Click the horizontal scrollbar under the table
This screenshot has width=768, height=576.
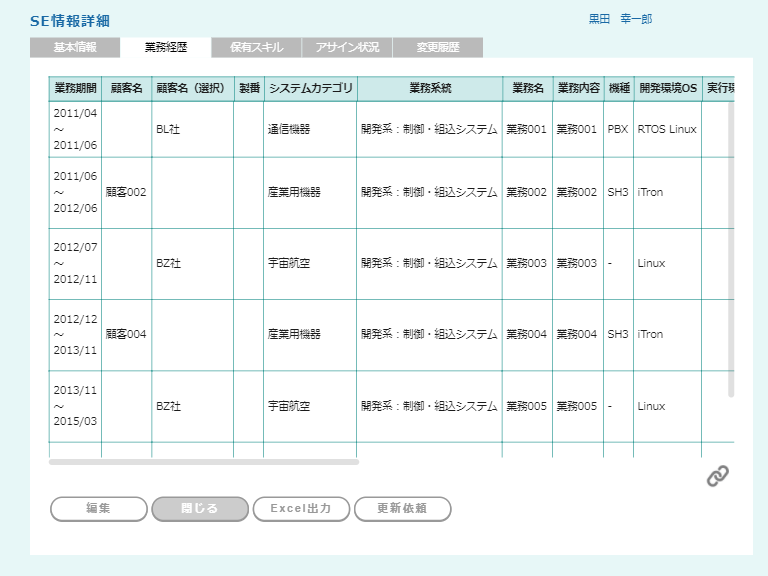[x=204, y=462]
